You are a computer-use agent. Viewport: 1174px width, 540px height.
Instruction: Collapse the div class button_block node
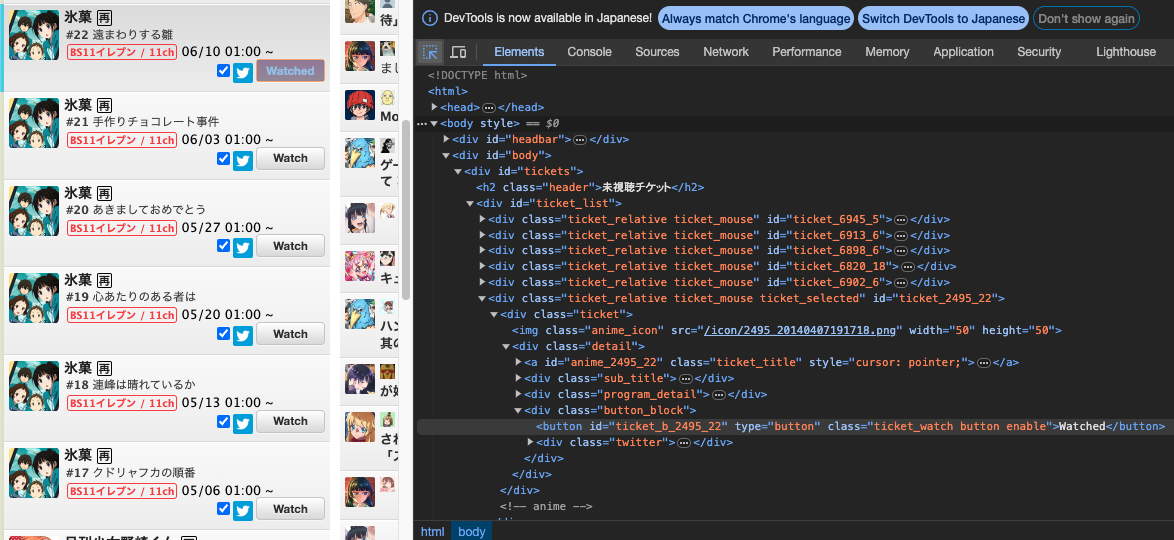(x=518, y=410)
